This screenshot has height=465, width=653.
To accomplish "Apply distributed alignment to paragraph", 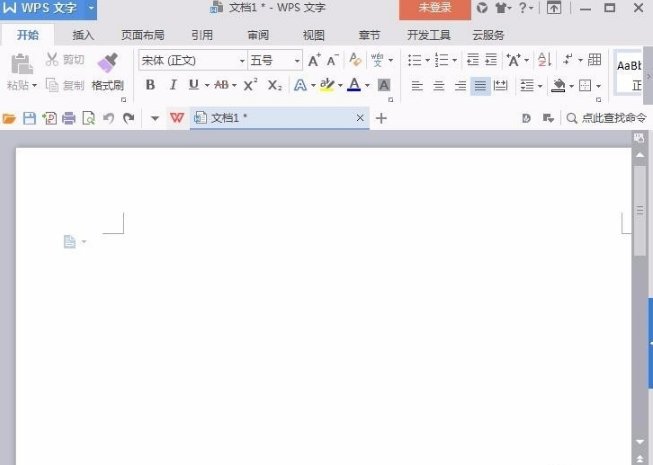I will [x=500, y=85].
